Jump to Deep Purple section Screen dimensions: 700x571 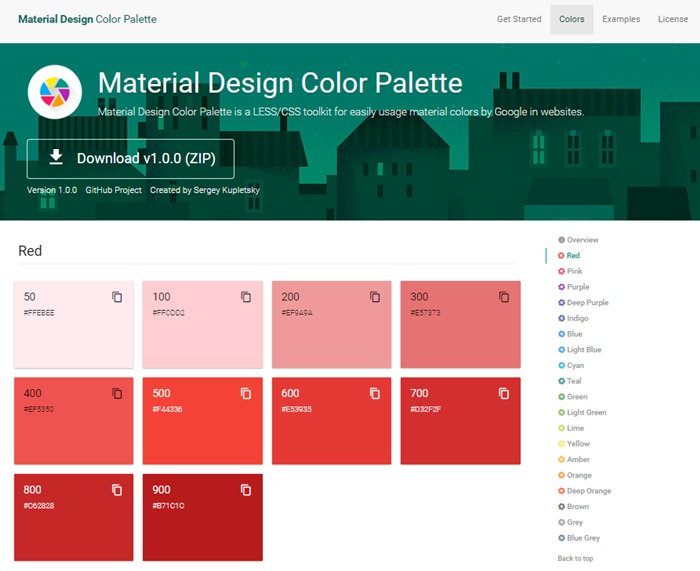pos(588,302)
